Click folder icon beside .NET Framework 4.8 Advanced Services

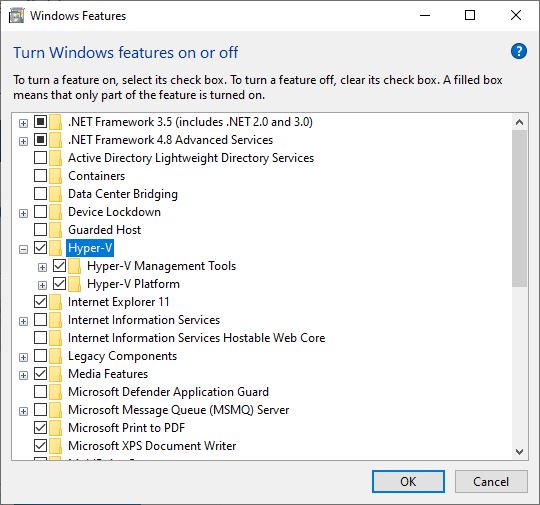click(55, 140)
